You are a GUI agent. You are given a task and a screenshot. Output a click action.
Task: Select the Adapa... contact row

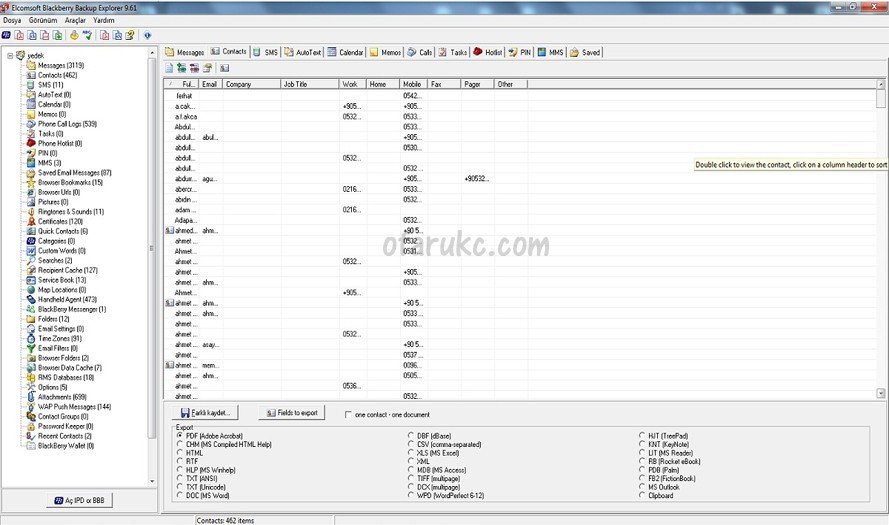click(x=520, y=220)
